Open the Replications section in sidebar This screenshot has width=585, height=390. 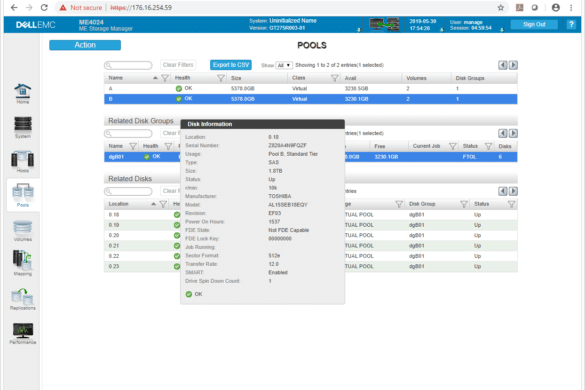click(22, 299)
